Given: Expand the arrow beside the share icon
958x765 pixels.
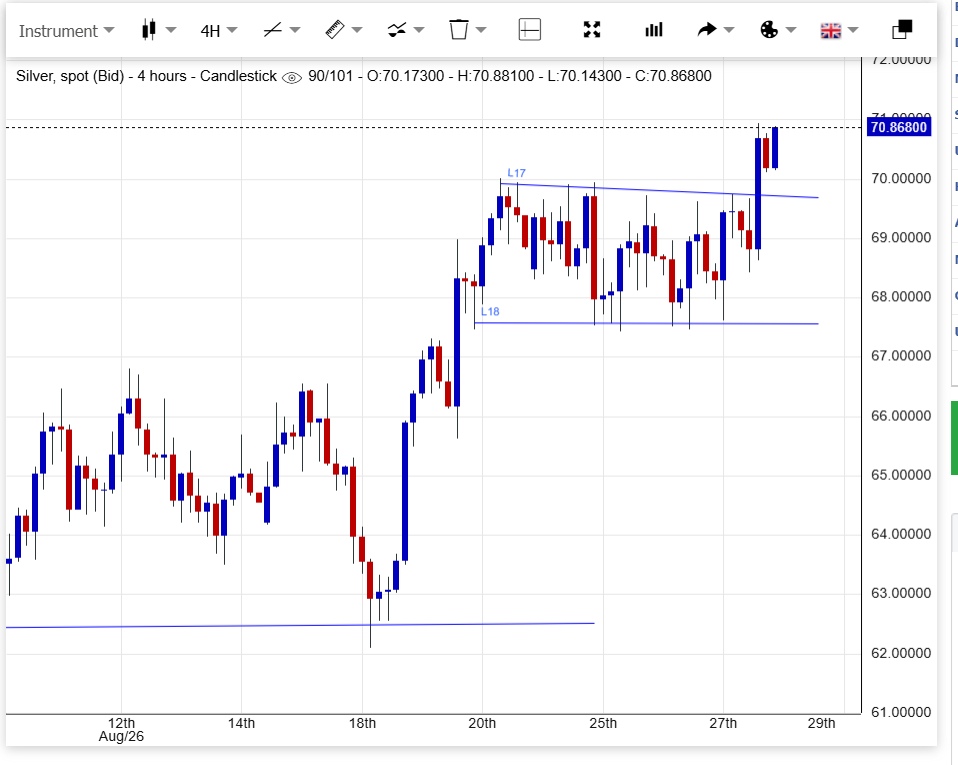Looking at the screenshot, I should (729, 29).
